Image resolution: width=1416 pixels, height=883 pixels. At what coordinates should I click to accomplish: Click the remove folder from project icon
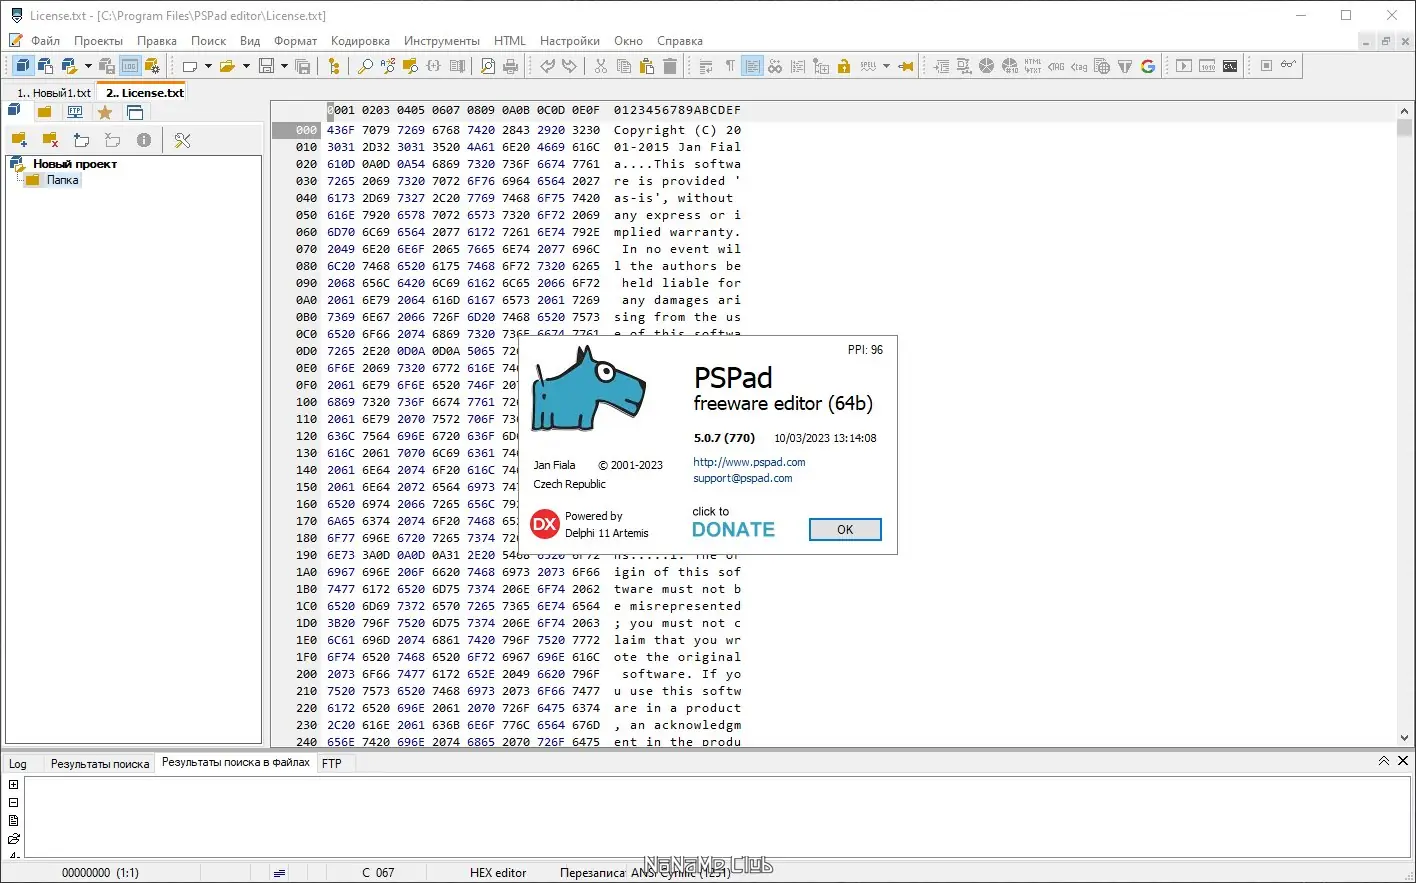[x=50, y=140]
